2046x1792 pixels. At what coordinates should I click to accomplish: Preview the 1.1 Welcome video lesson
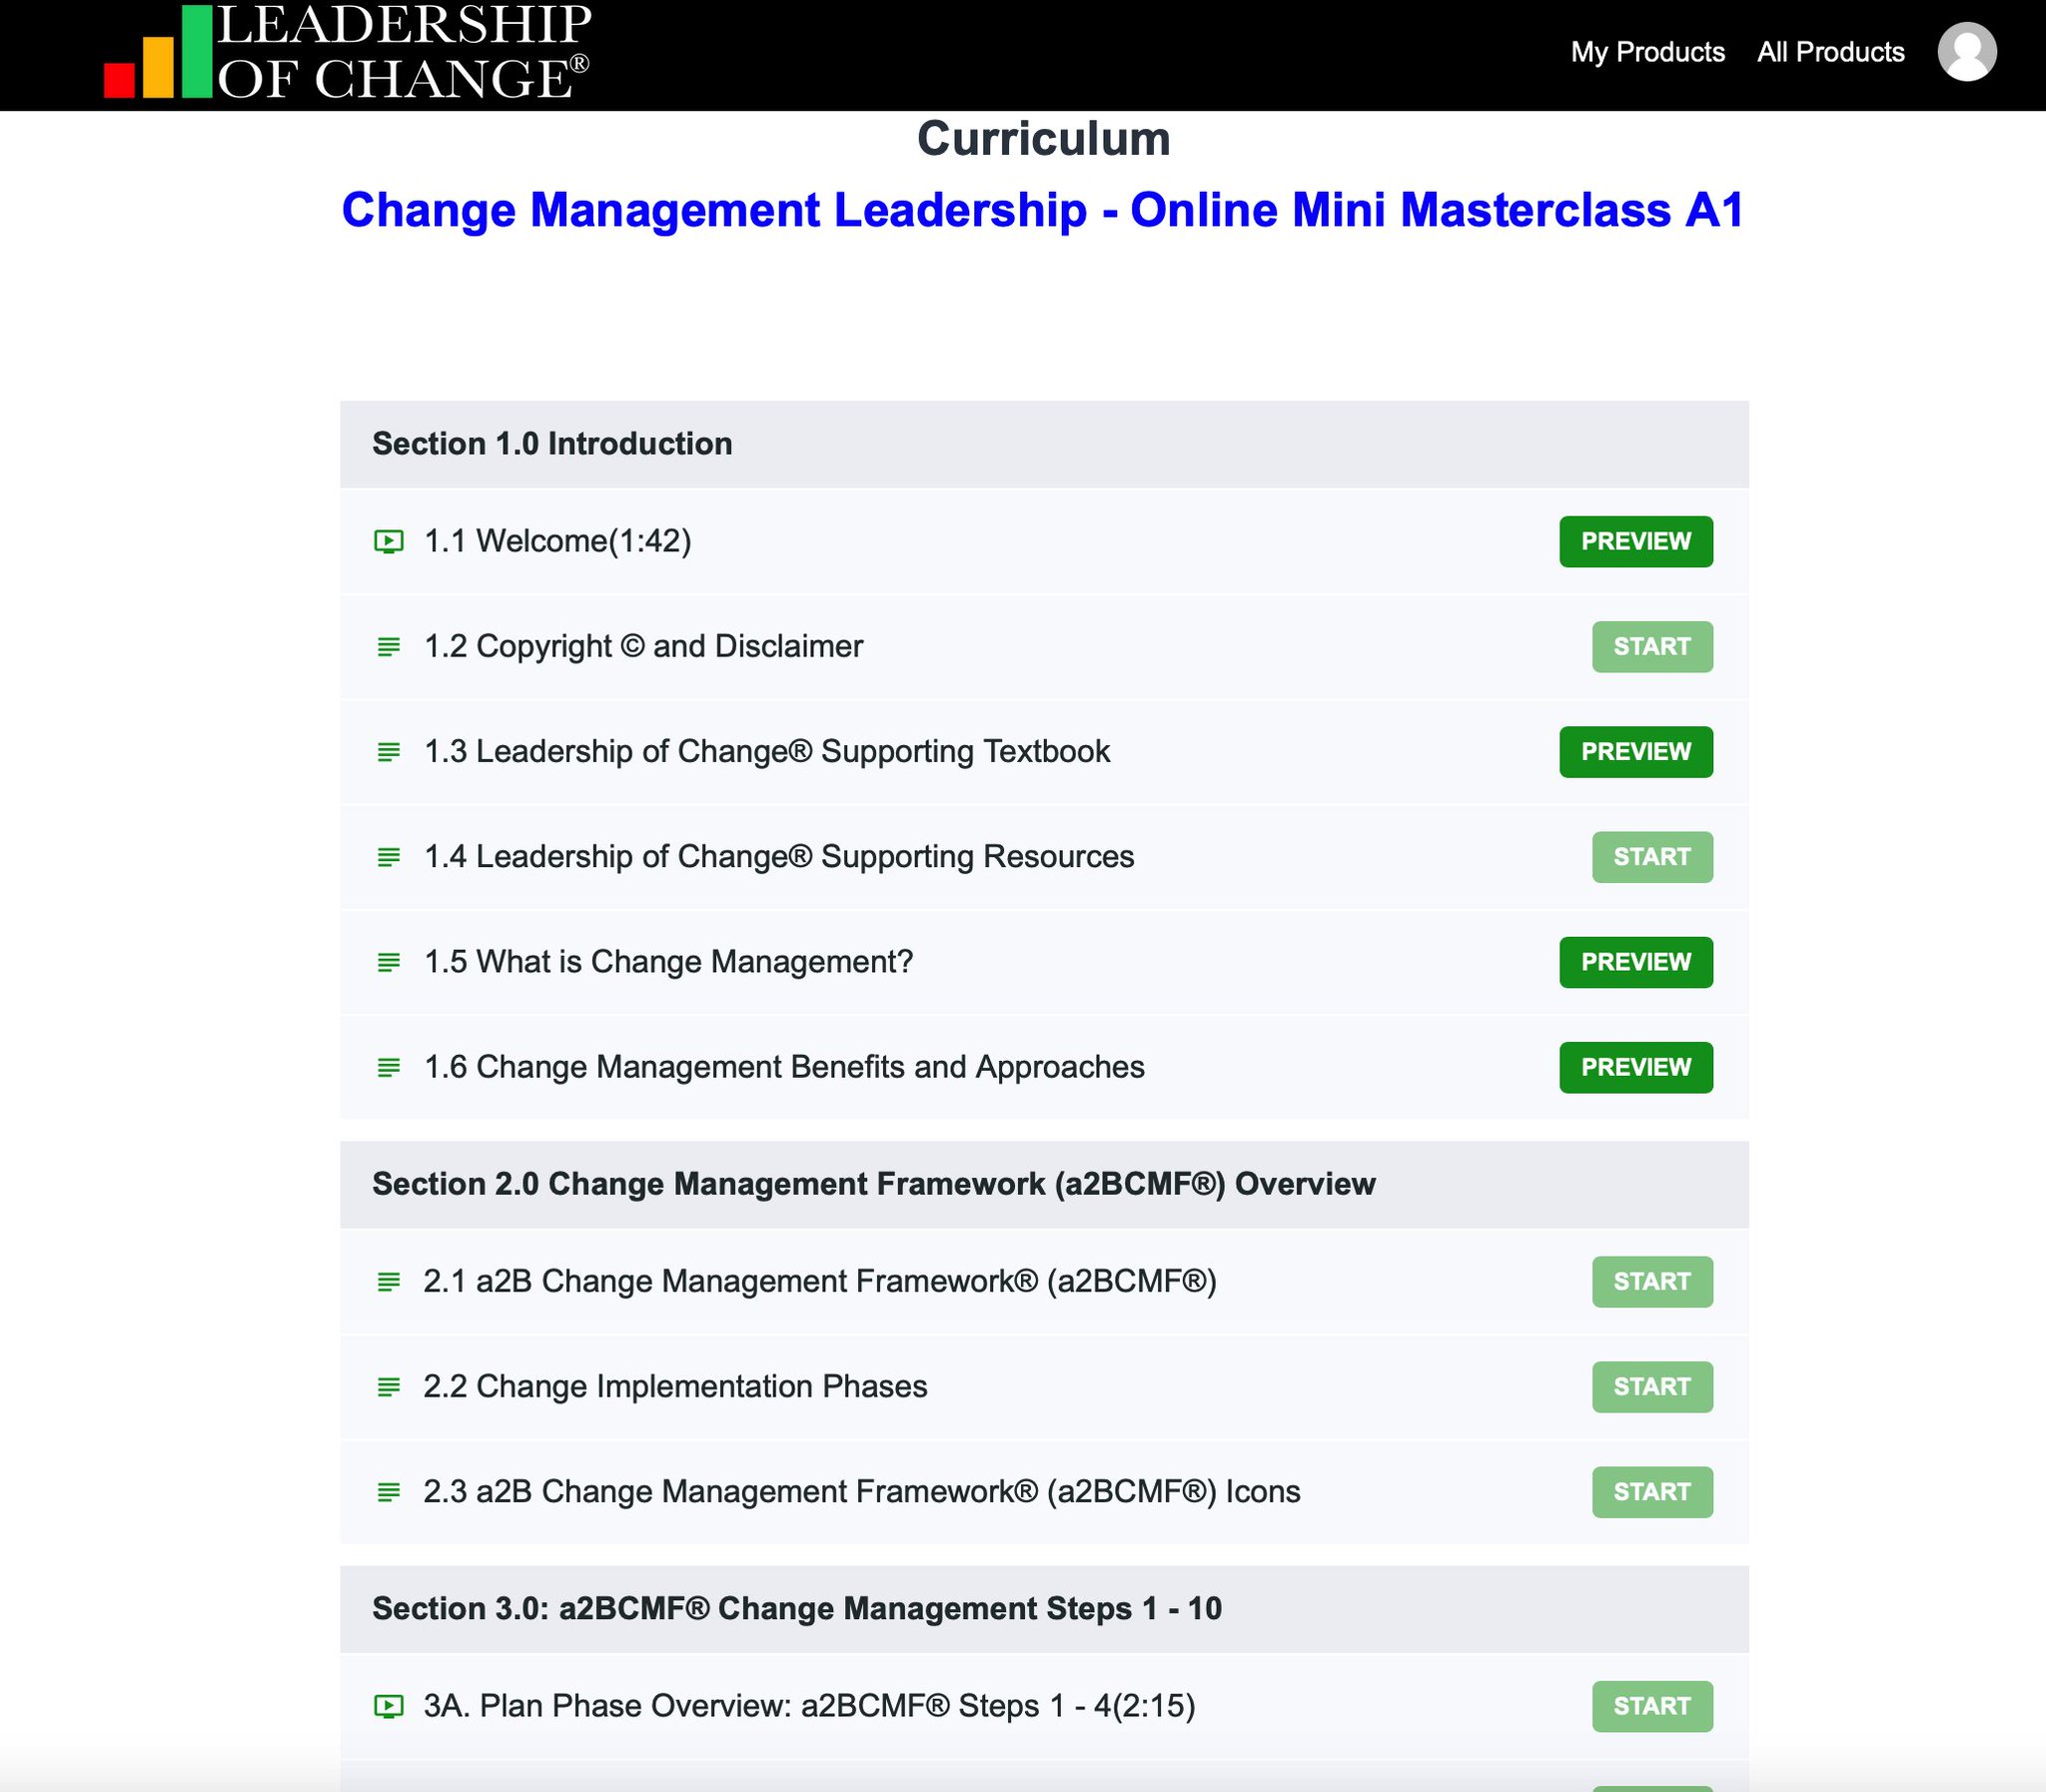coord(1636,541)
